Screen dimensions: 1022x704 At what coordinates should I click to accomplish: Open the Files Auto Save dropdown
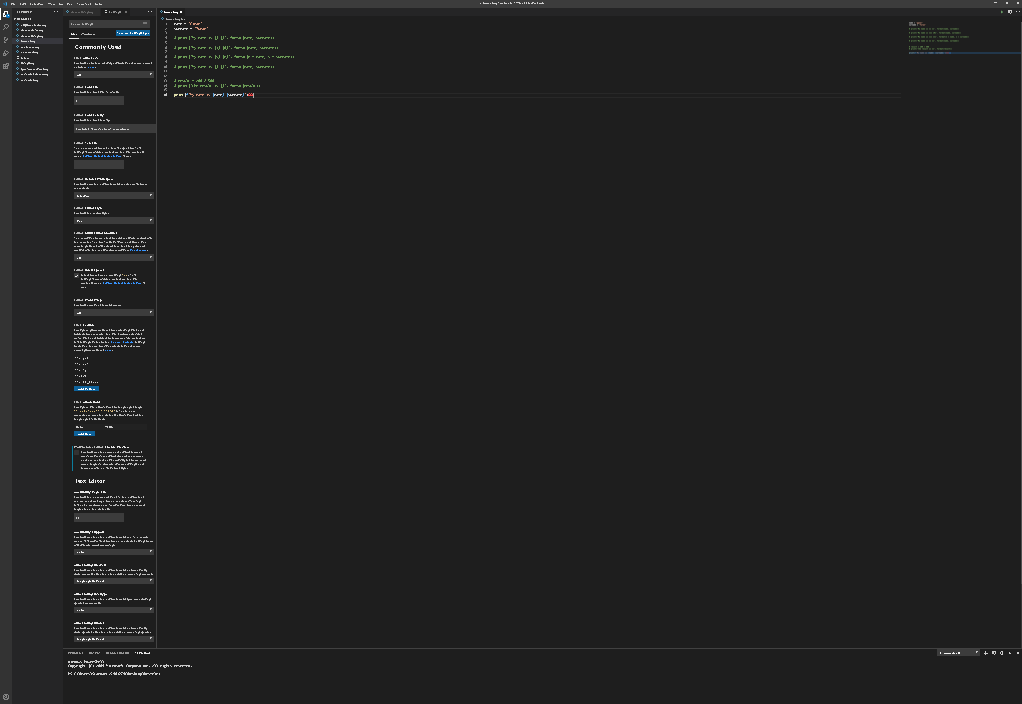(113, 74)
